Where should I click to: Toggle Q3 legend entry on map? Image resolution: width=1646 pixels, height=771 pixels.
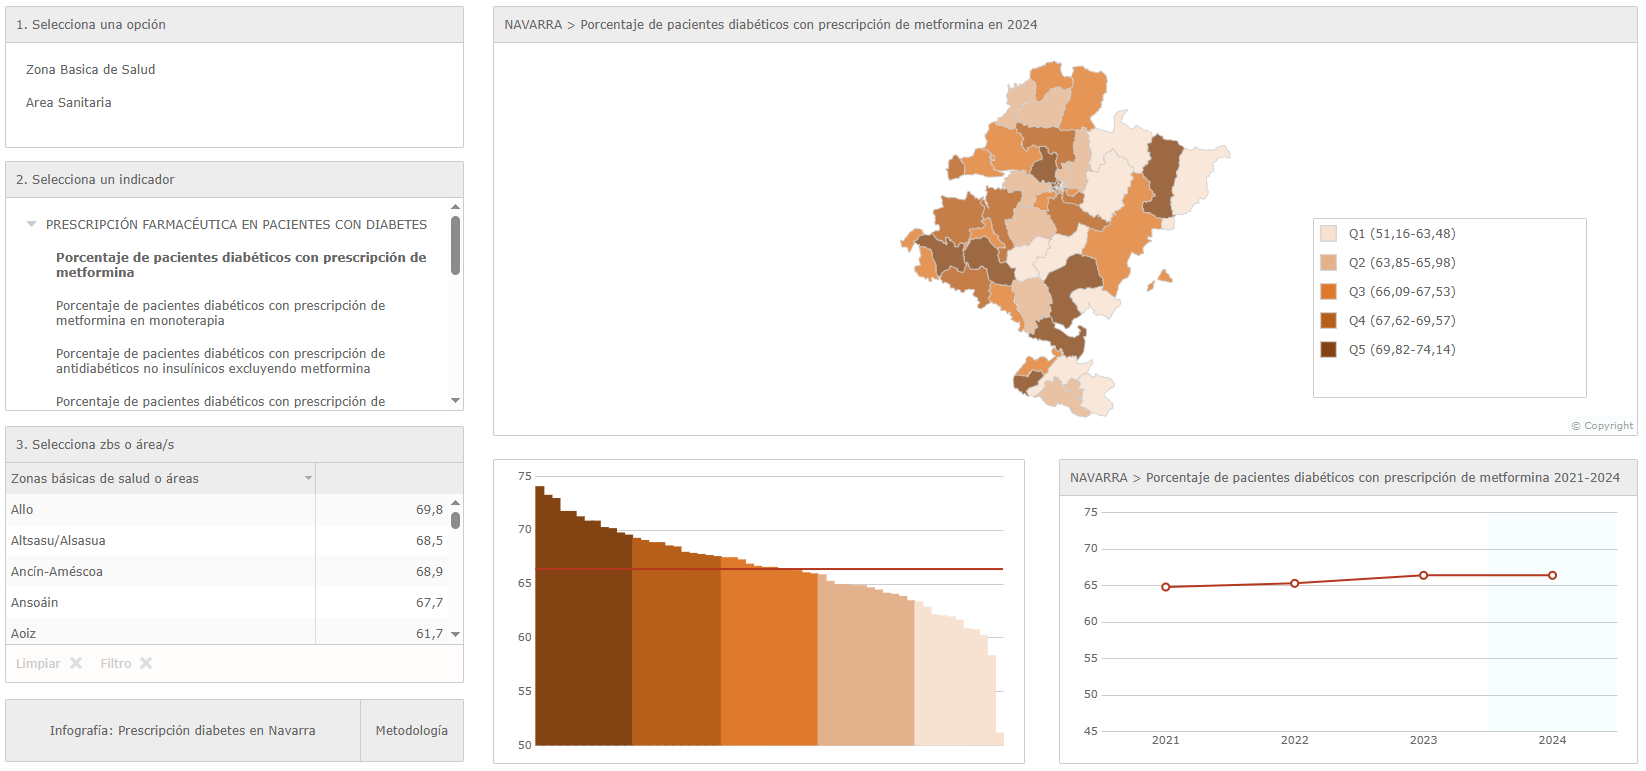[1401, 292]
